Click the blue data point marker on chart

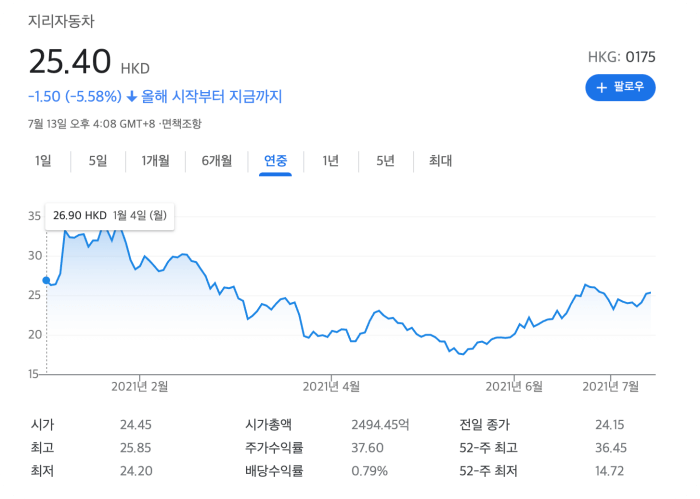(46, 280)
